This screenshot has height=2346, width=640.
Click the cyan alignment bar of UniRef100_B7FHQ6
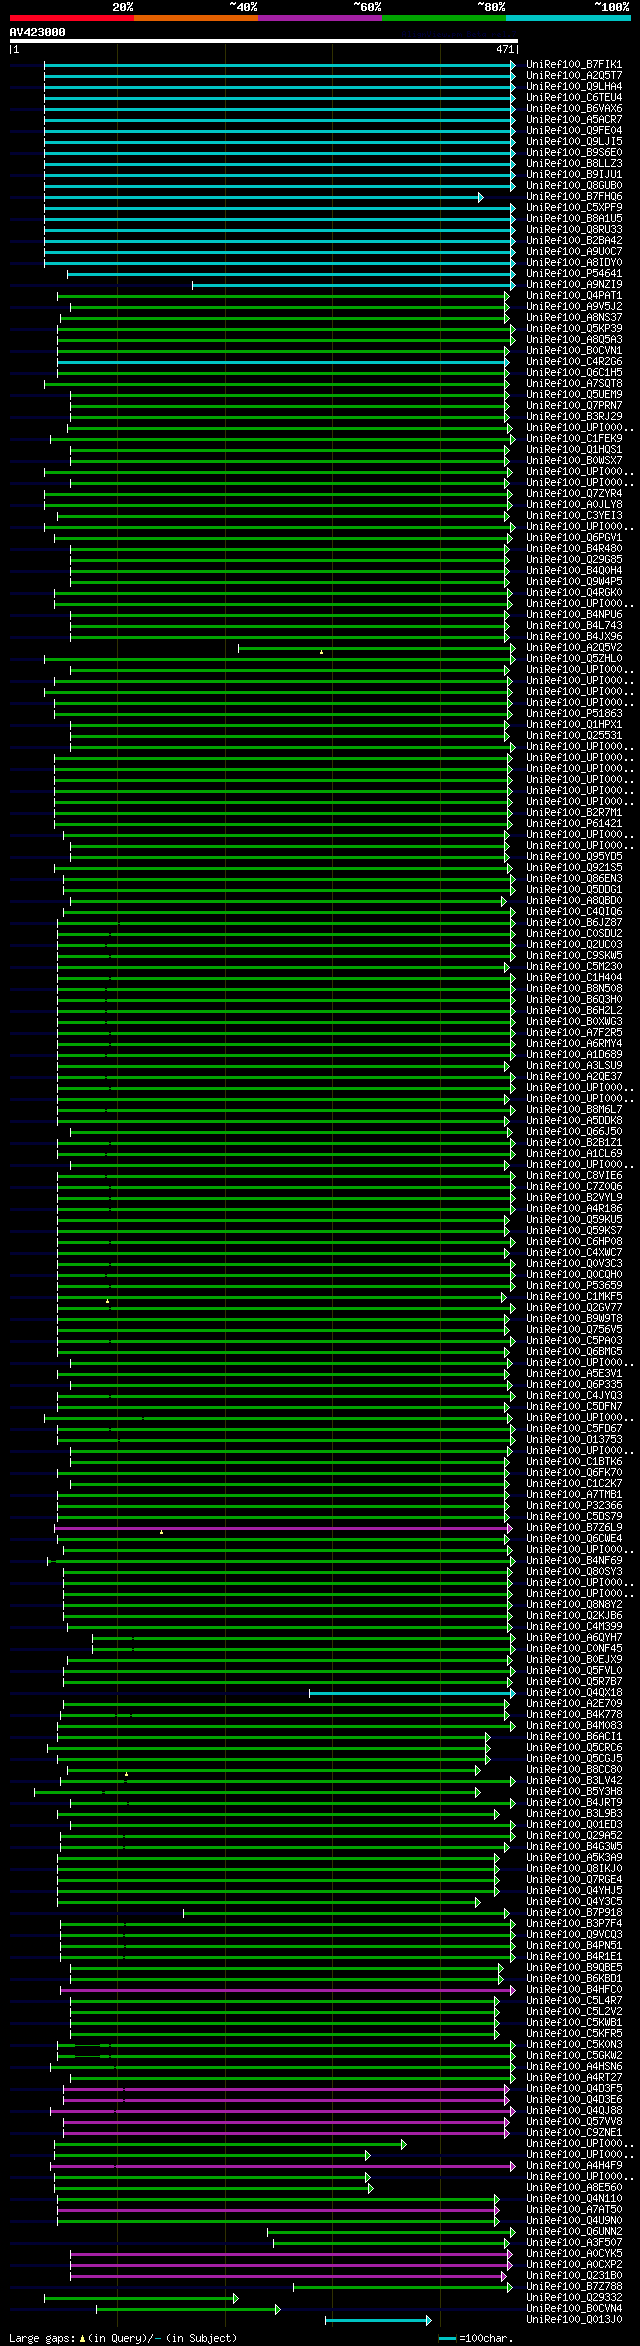264,197
